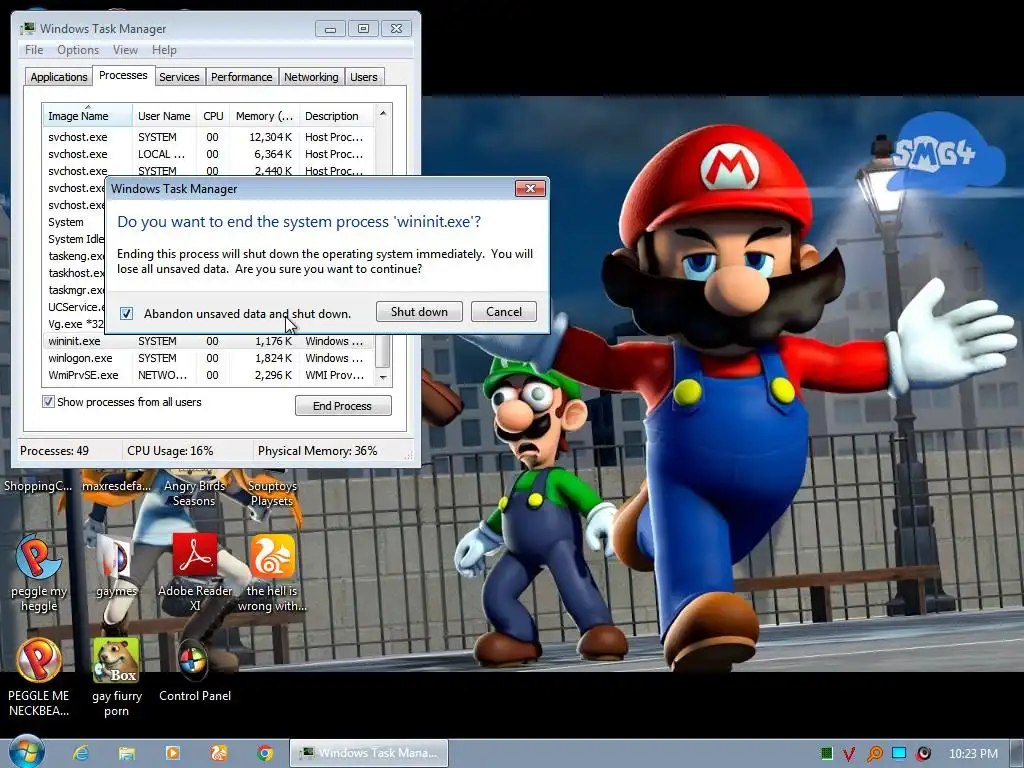
Task: Click the Show desktop strip beside the clock
Action: click(x=1017, y=753)
